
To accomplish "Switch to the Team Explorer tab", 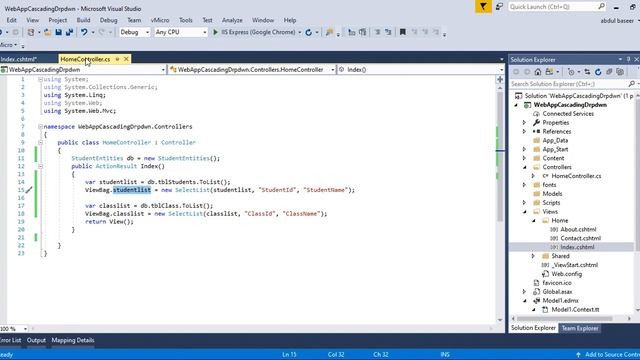I will (x=580, y=328).
